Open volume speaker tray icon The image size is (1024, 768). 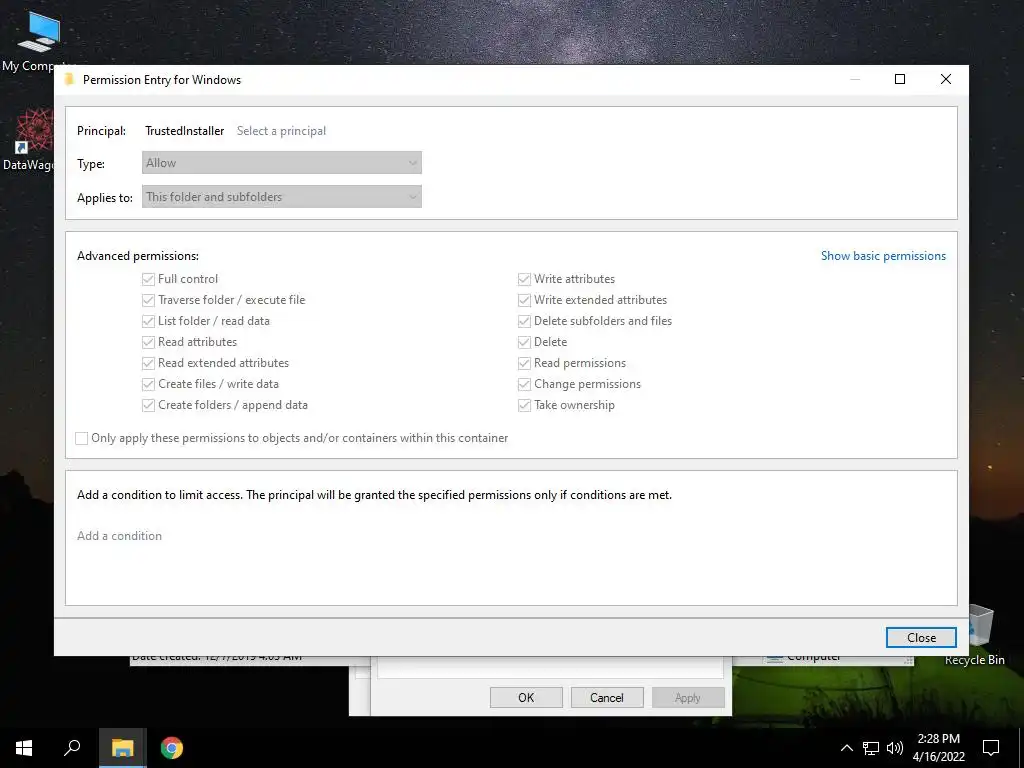pos(895,748)
